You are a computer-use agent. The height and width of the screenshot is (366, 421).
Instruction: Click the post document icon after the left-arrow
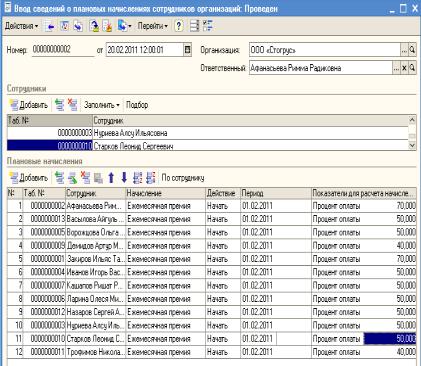pyautogui.click(x=64, y=26)
